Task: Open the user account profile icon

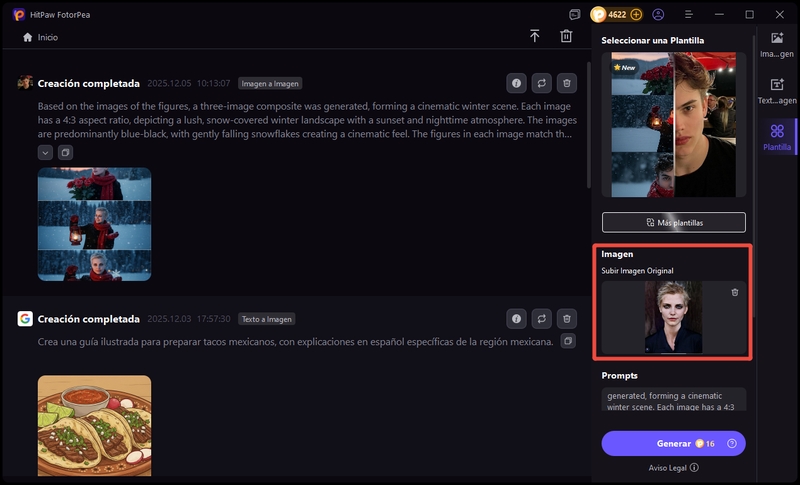Action: (658, 15)
